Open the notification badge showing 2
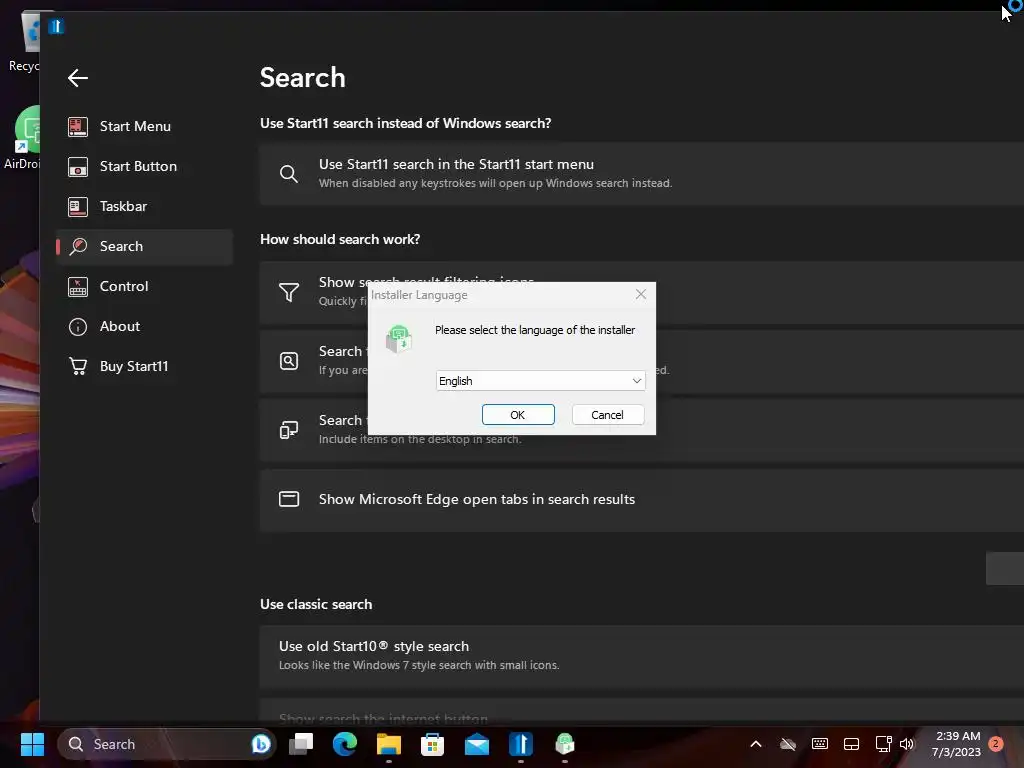Viewport: 1024px width, 768px height. pos(996,744)
